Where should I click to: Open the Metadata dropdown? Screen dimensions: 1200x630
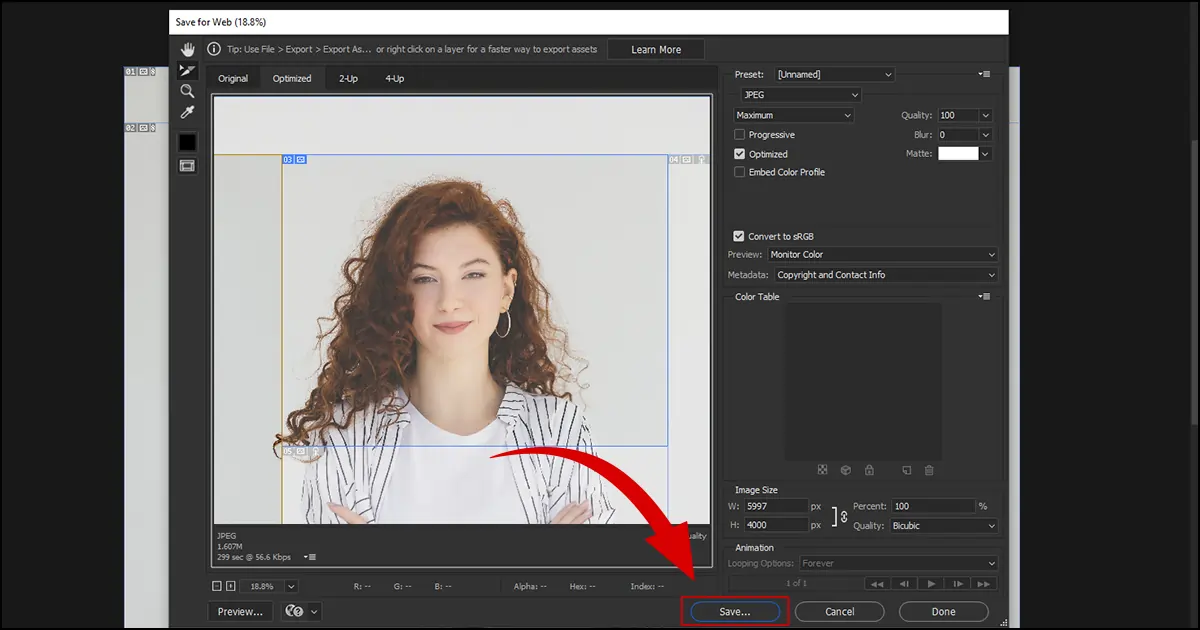(x=884, y=274)
